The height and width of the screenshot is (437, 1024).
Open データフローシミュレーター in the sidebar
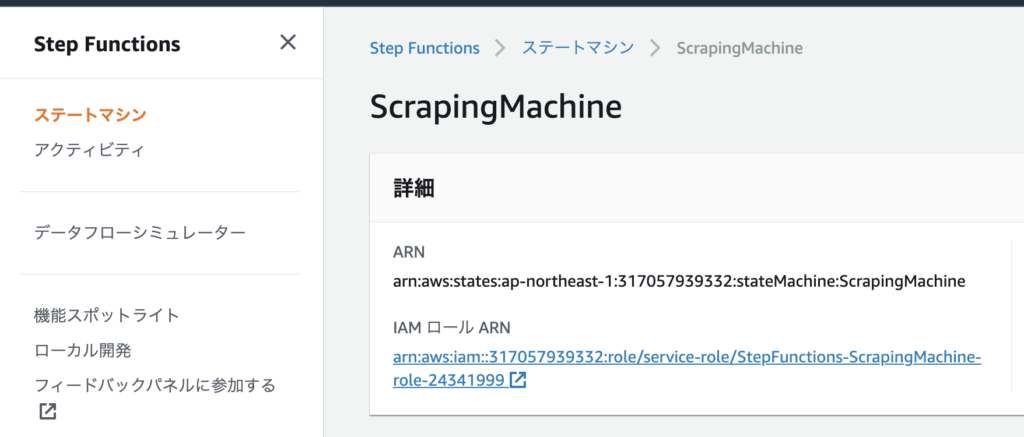click(140, 233)
